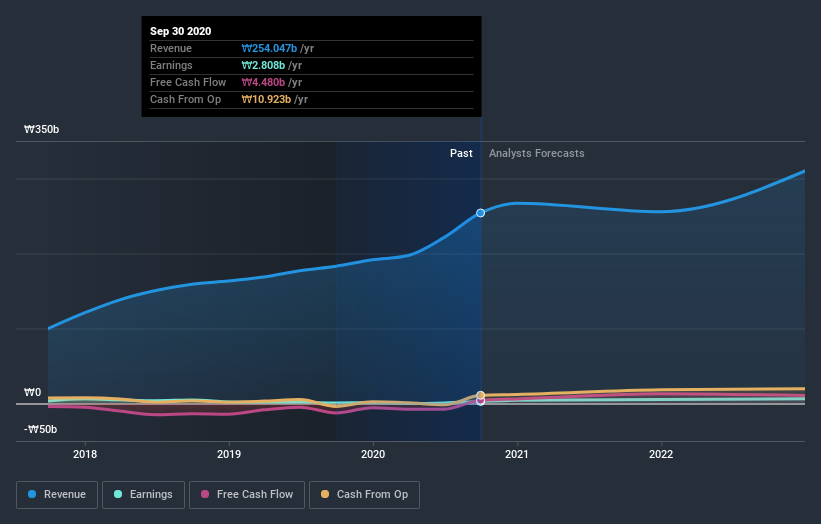Click the ₩2.808b earnings value

(x=263, y=65)
